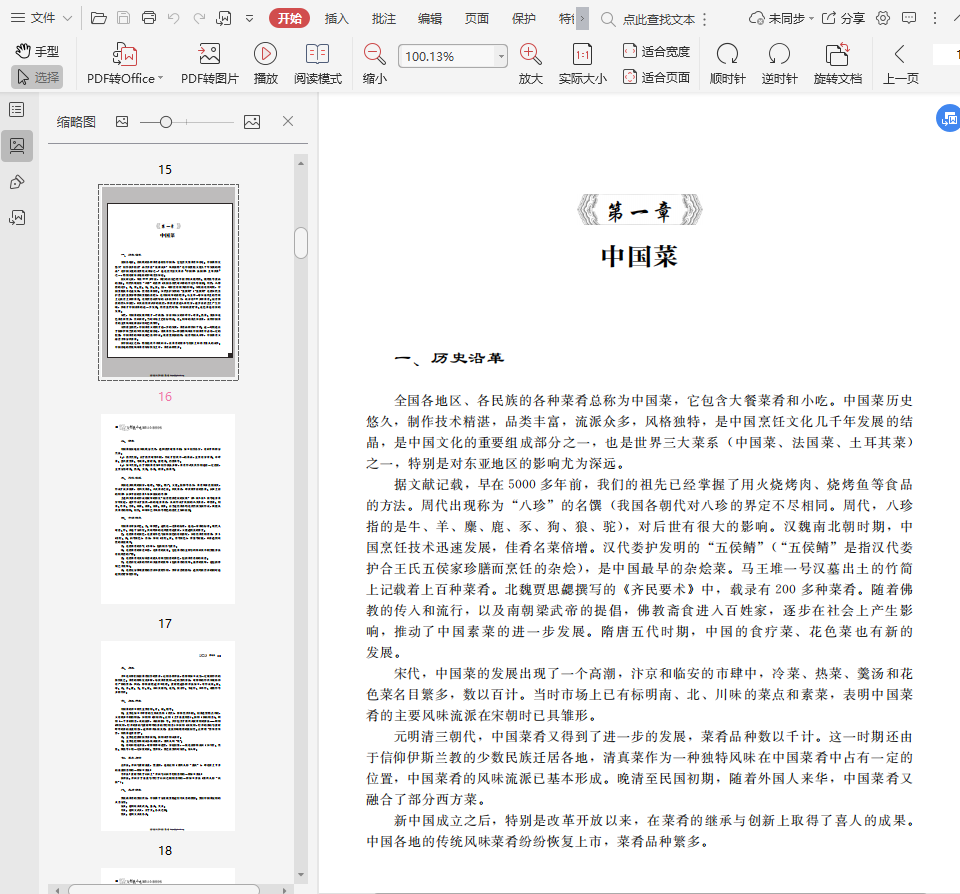Click the 分享 share button
The width and height of the screenshot is (960, 894).
tap(844, 18)
